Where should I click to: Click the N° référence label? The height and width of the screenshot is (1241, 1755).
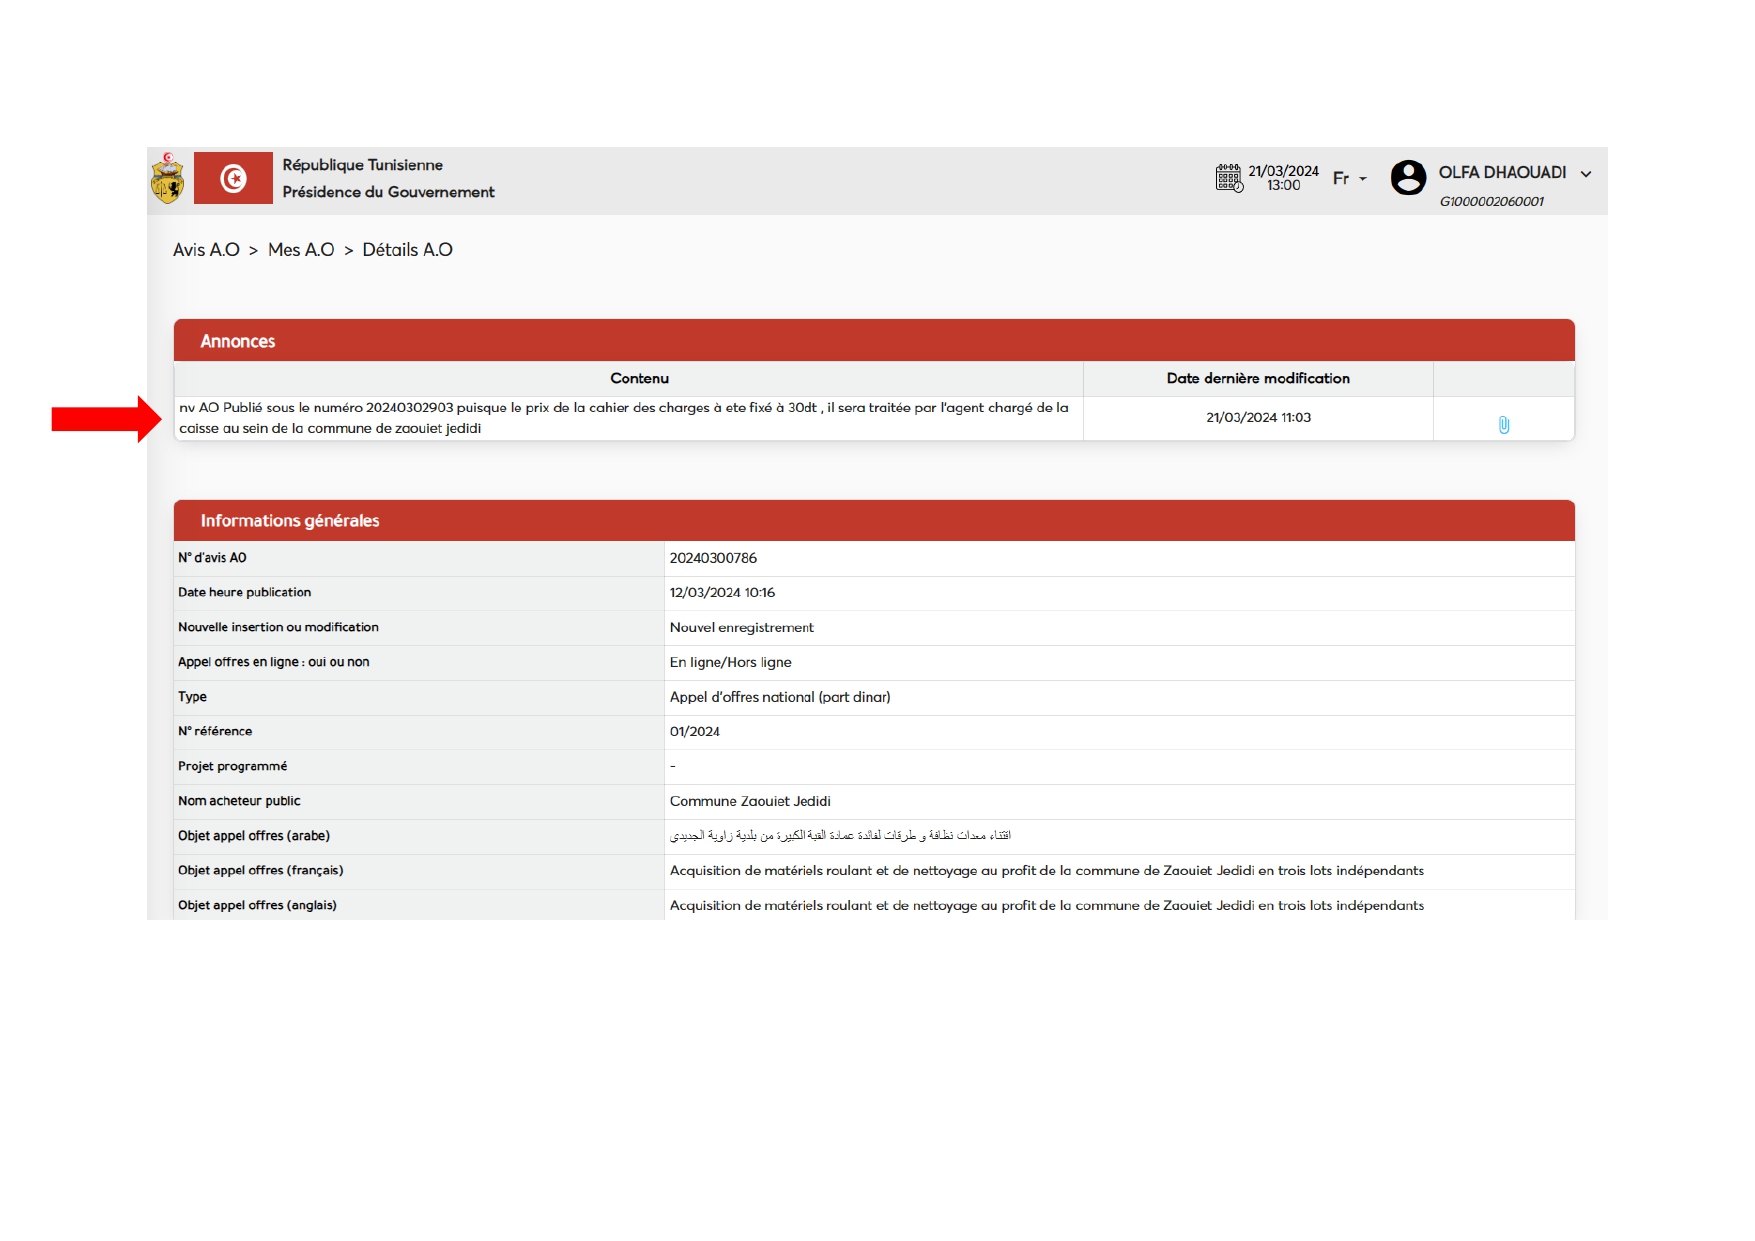pos(215,731)
